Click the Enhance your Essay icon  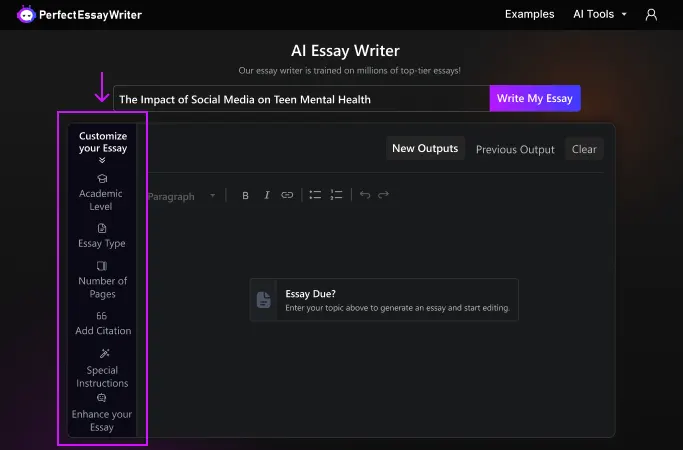[101, 398]
